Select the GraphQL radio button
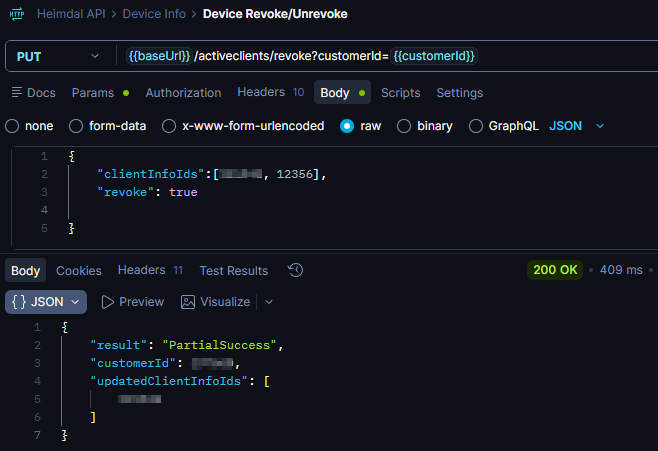Image resolution: width=658 pixels, height=451 pixels. (476, 126)
